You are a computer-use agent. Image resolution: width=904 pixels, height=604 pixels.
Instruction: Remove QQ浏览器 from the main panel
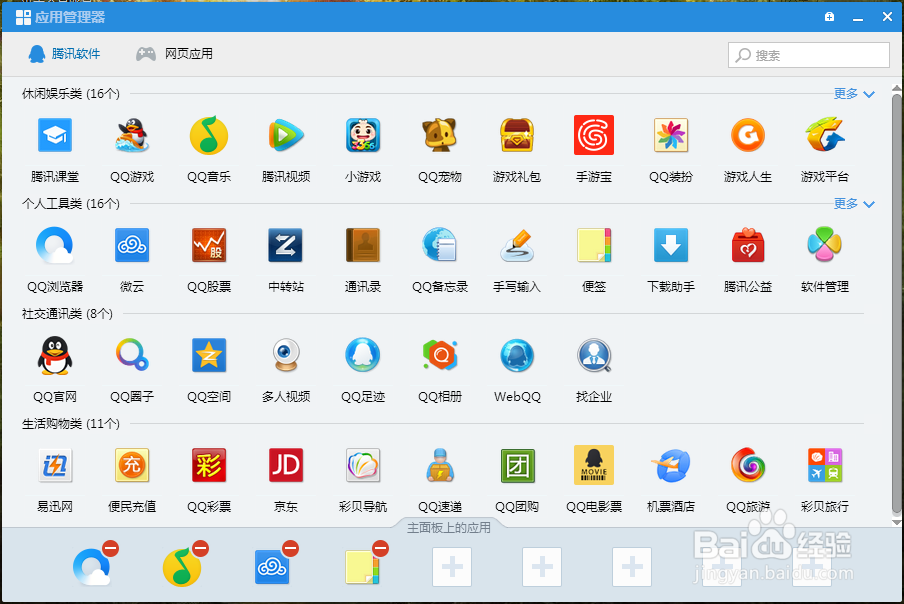click(110, 548)
